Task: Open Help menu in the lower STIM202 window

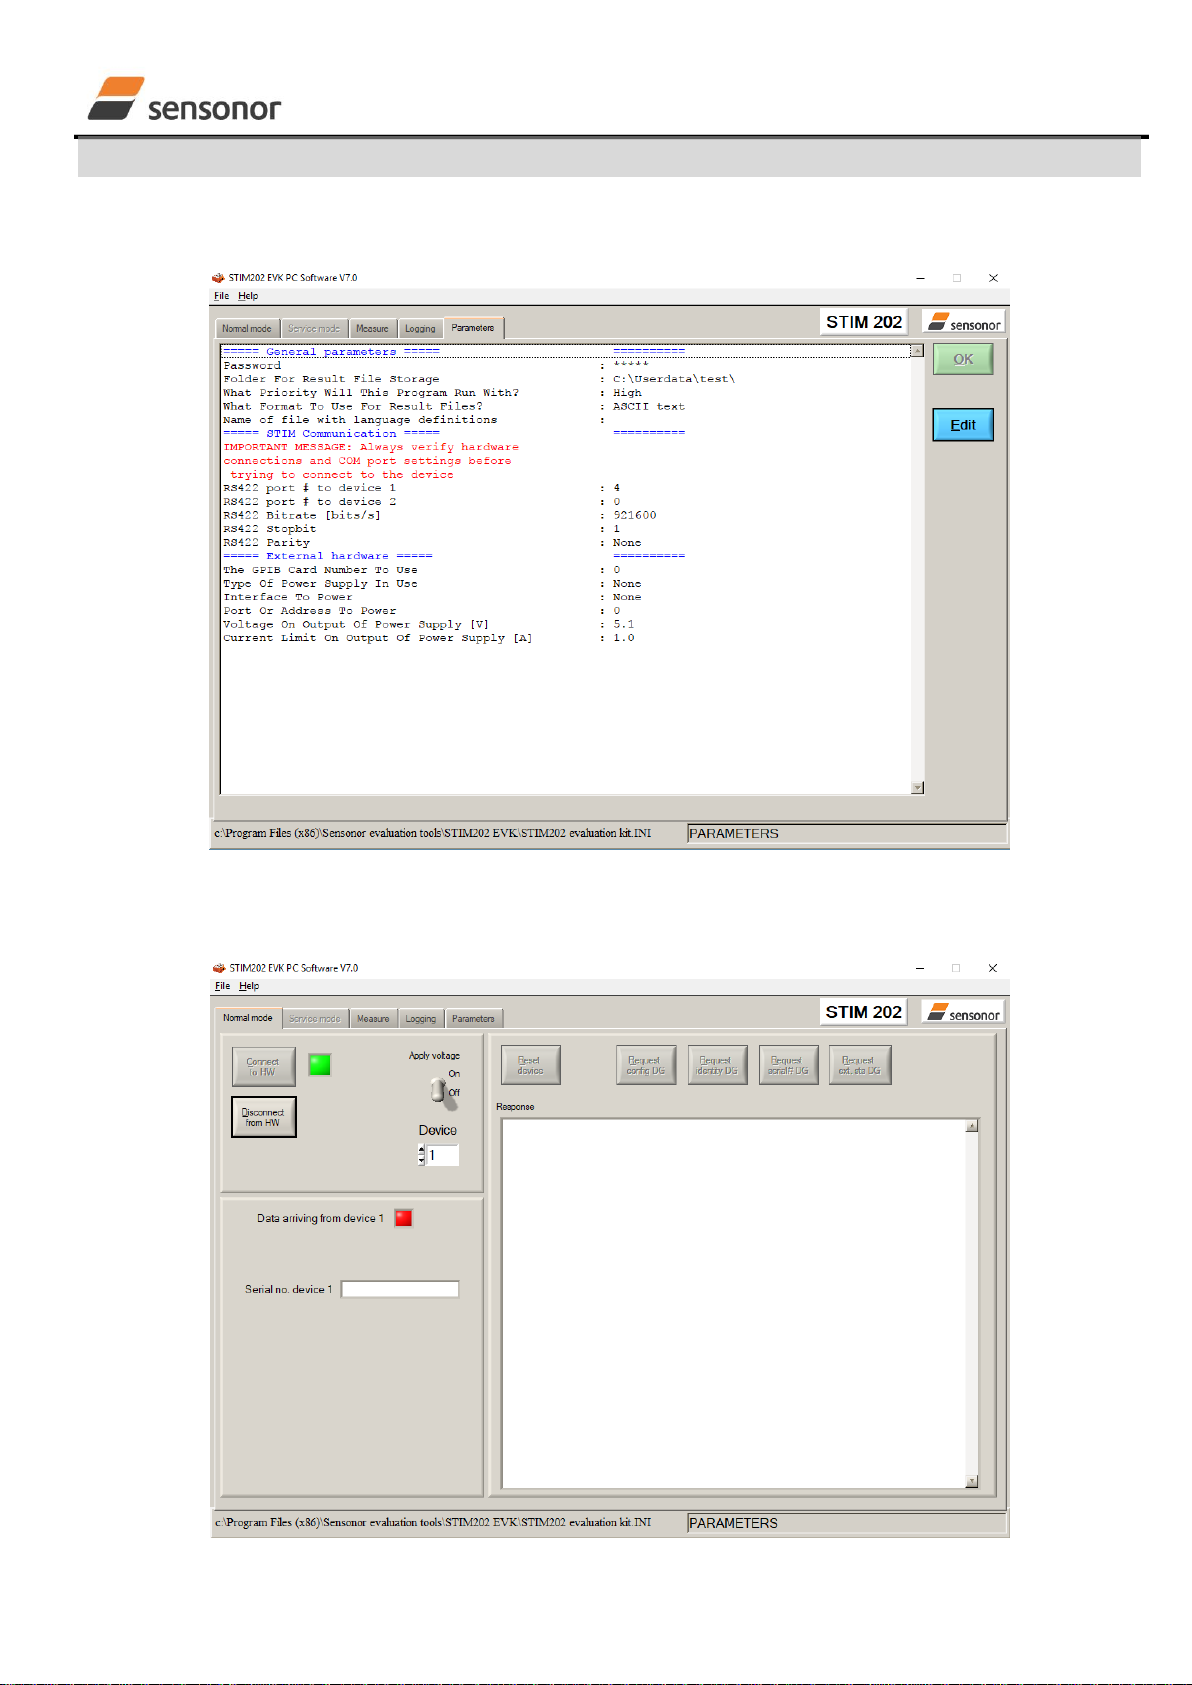Action: click(x=249, y=986)
